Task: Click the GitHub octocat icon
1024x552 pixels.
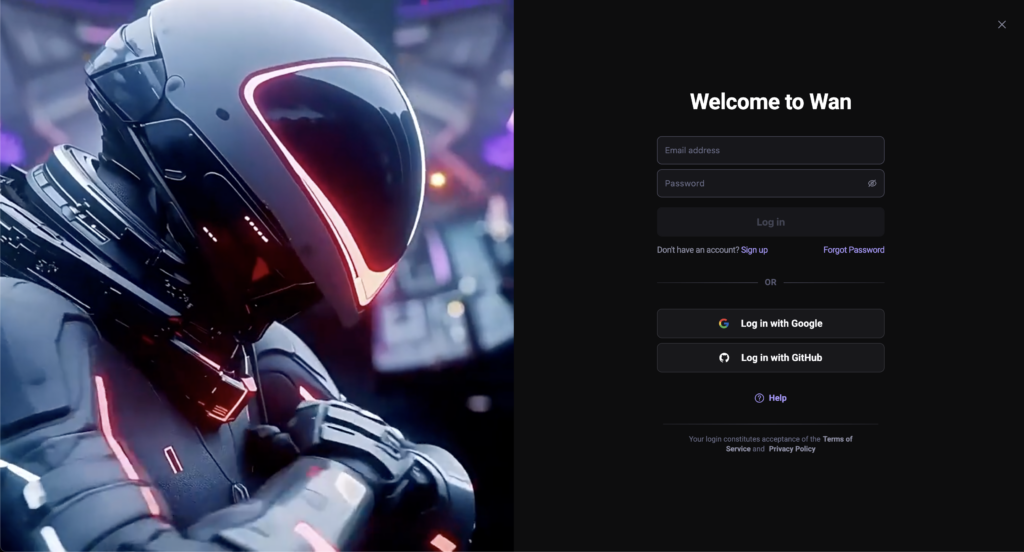Action: [x=724, y=358]
